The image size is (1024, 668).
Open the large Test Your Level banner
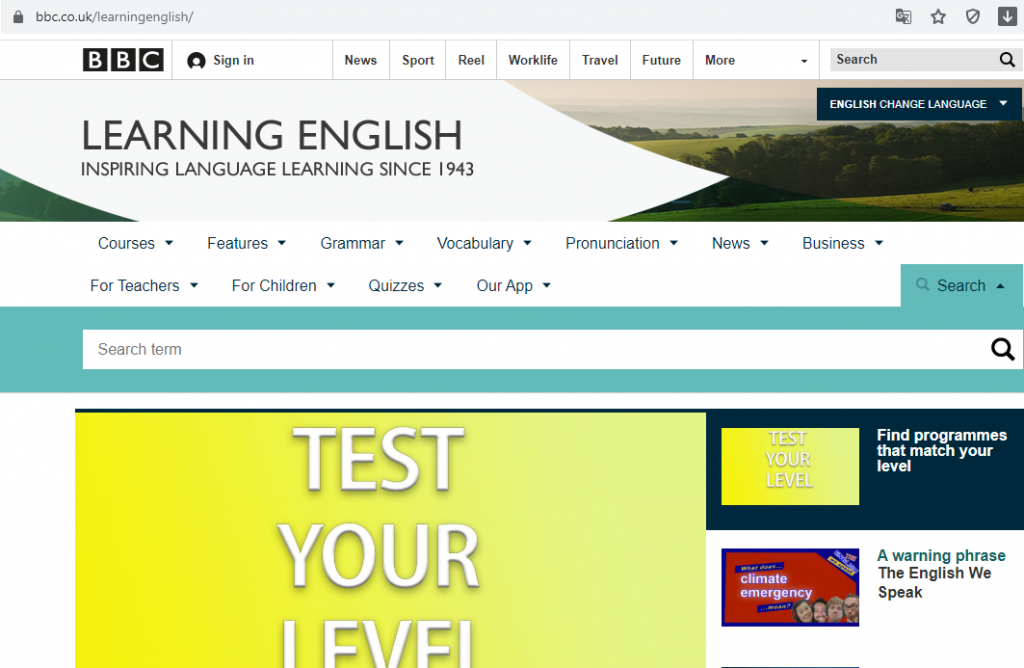391,540
